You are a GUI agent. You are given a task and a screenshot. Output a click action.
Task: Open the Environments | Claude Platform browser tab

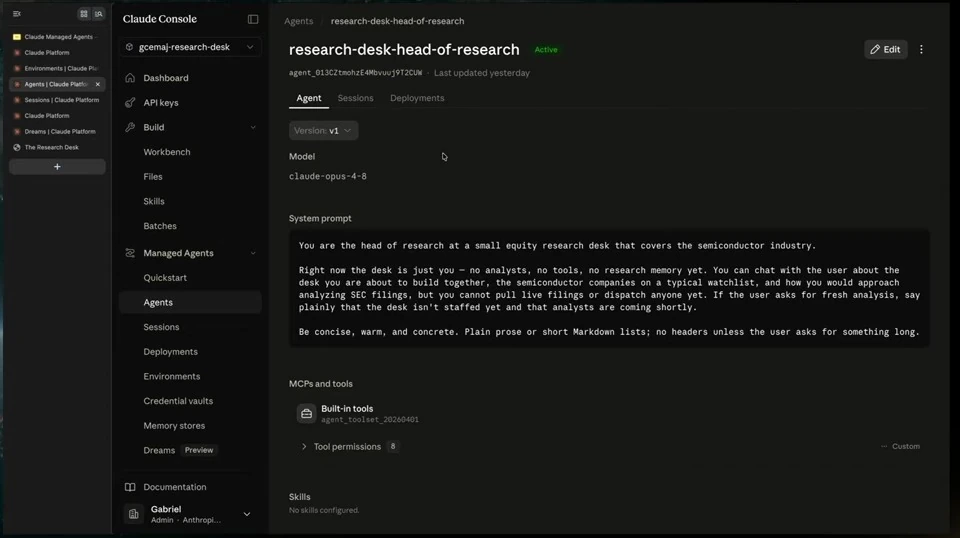click(57, 69)
